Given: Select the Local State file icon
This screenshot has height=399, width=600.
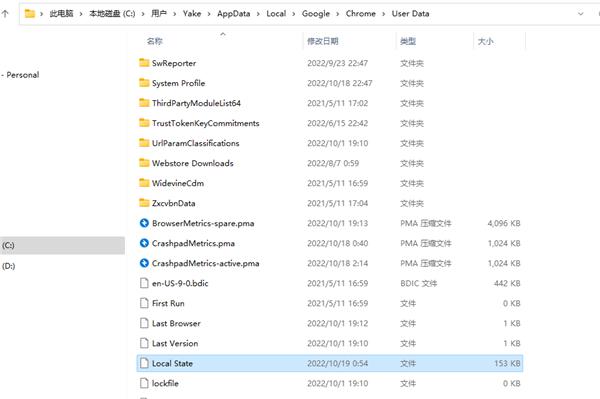Looking at the screenshot, I should coord(144,363).
